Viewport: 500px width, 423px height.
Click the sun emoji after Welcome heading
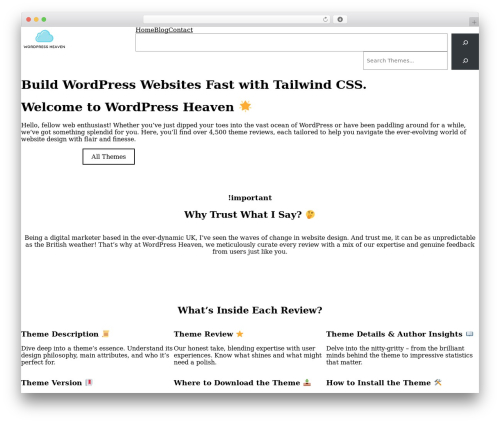pos(245,106)
